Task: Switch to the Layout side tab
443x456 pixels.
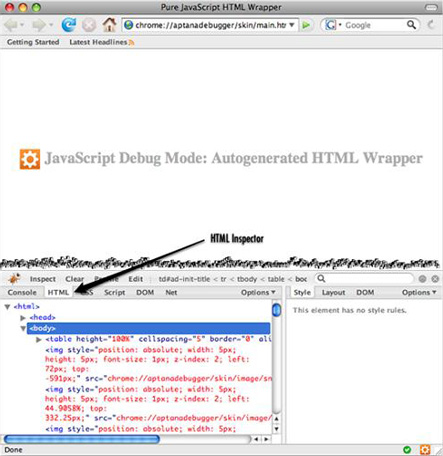Action: click(x=333, y=293)
